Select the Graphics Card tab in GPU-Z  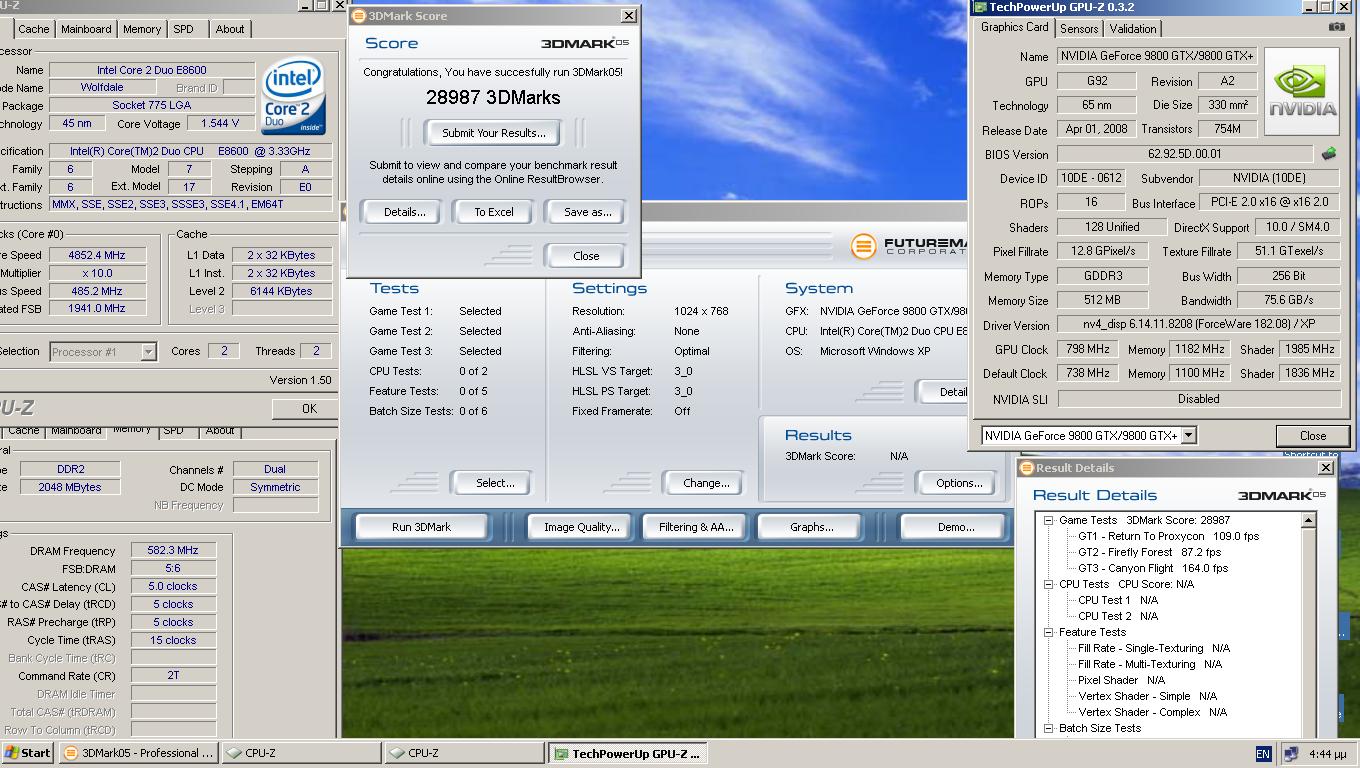point(1015,28)
